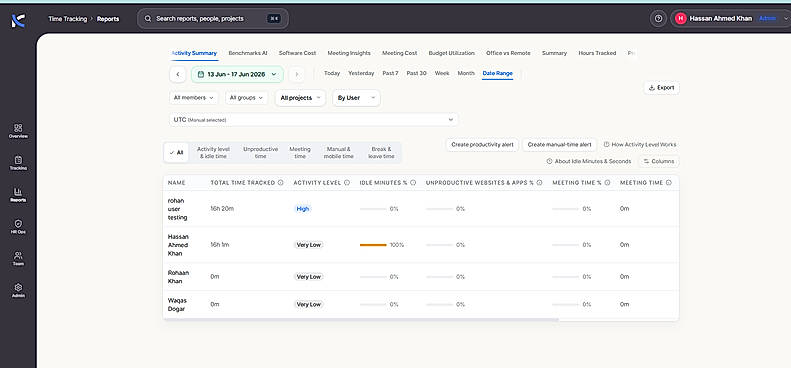
Task: Expand the All members dropdown
Action: [x=194, y=98]
